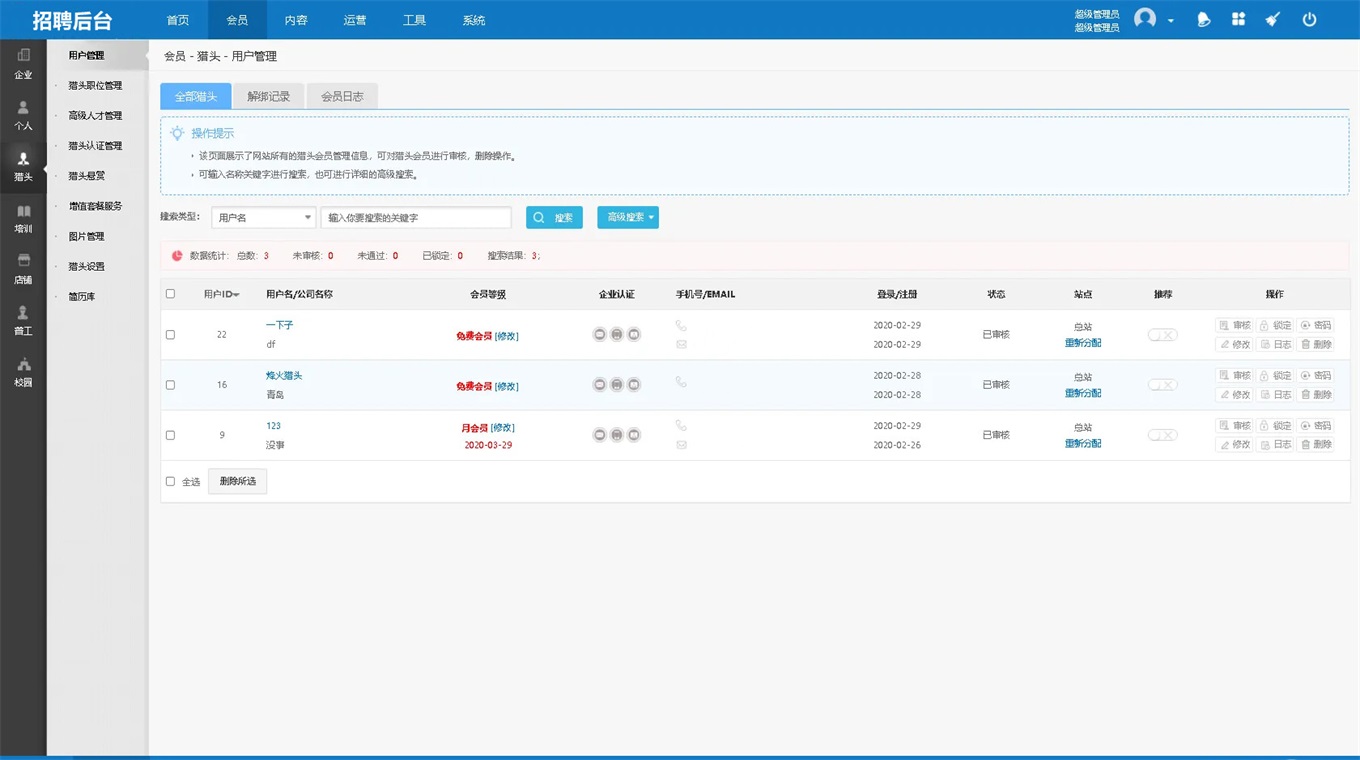Expand the 高级搜索 dropdown button
This screenshot has height=760, width=1360.
click(x=628, y=217)
